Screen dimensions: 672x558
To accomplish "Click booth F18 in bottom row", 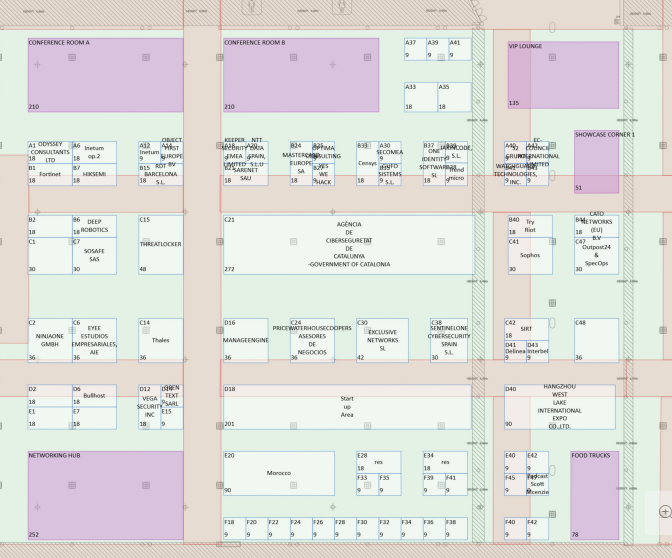I will [234, 528].
